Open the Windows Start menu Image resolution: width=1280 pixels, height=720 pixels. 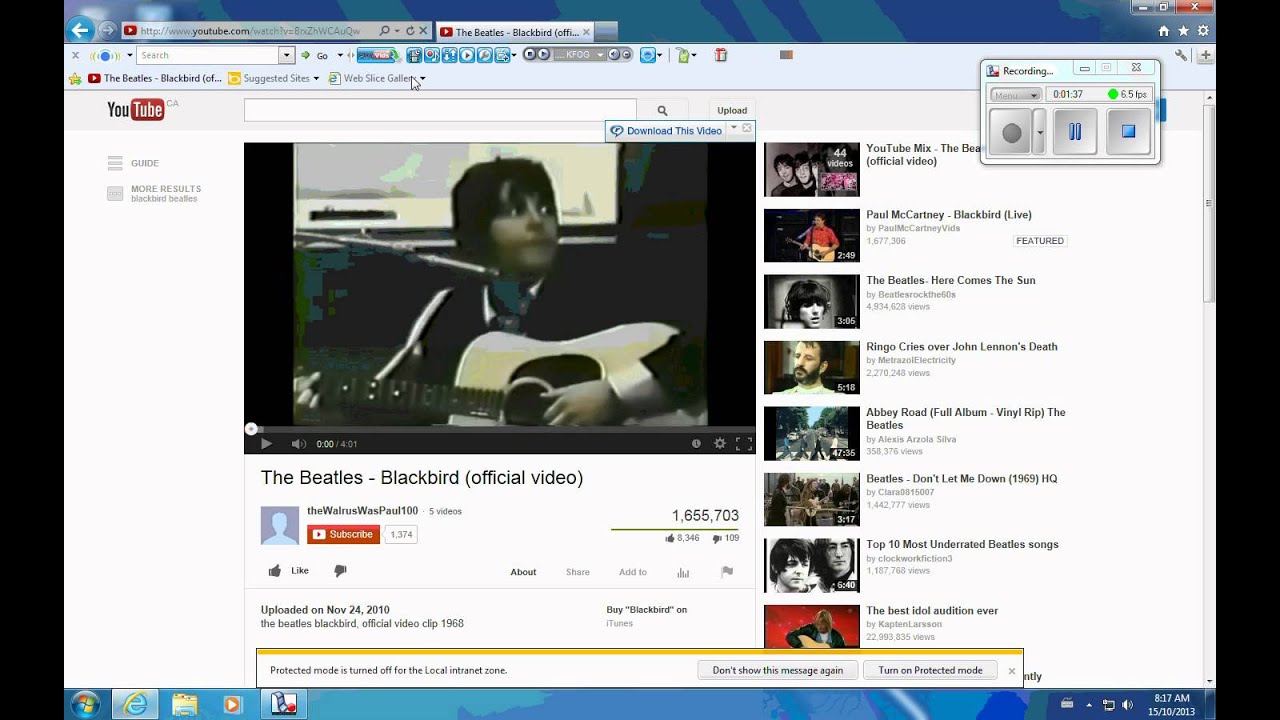(85, 703)
